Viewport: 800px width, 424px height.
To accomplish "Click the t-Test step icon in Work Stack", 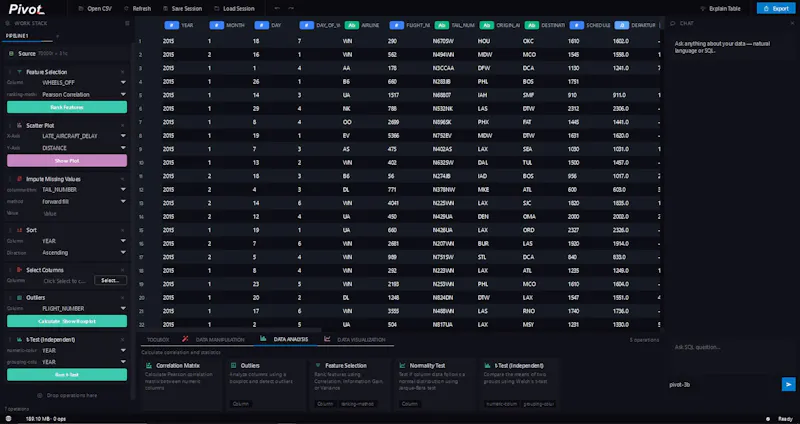I will [19, 340].
